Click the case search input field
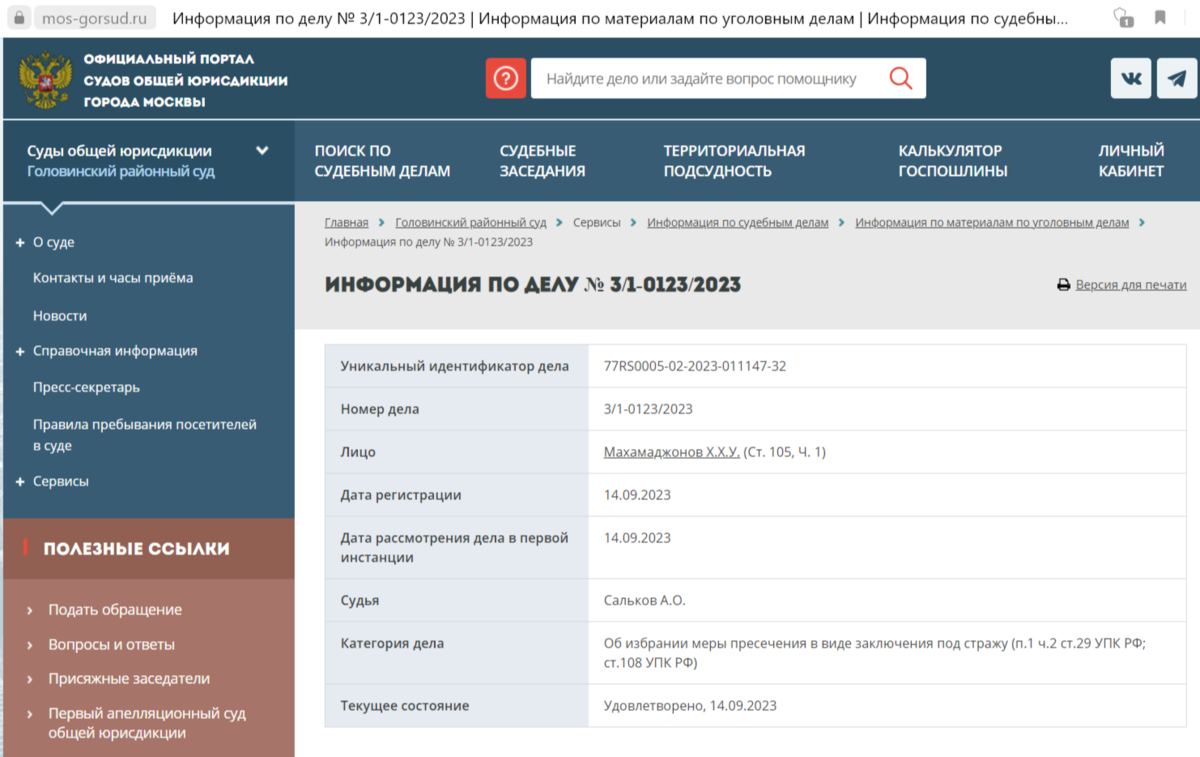Screen dimensions: 1200x757 [x=700, y=77]
